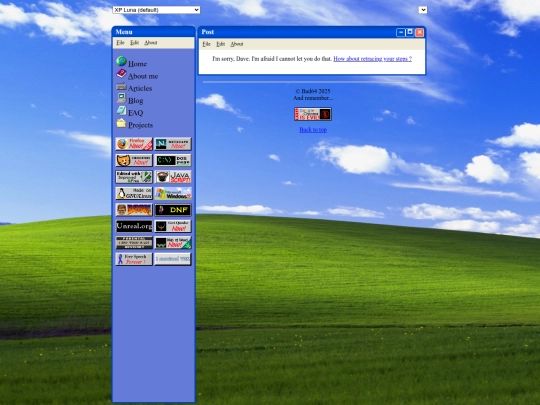Click the notepad icon beside FAQ
This screenshot has height=405, width=540.
click(121, 110)
